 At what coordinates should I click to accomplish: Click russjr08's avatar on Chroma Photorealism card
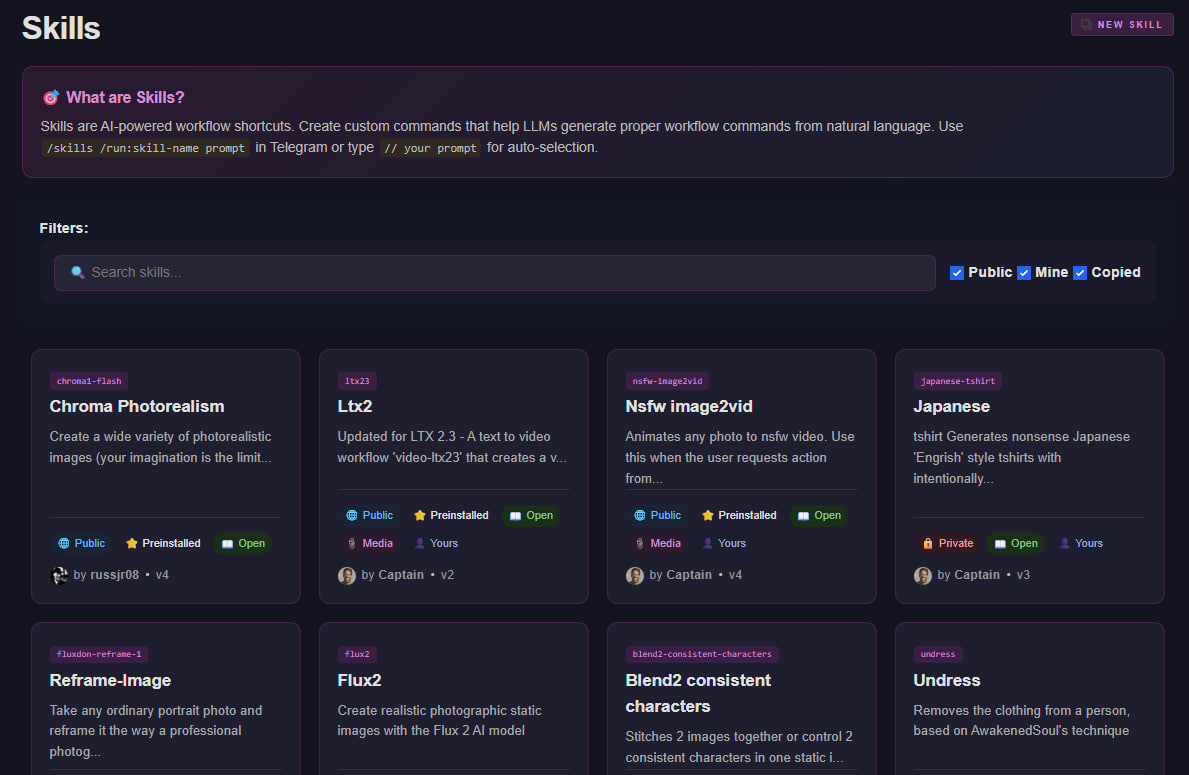point(59,575)
